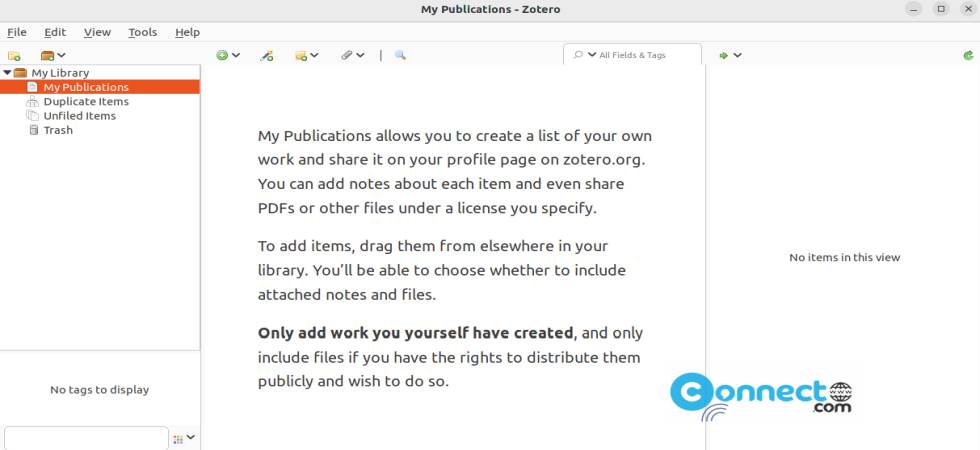980x450 pixels.
Task: Click the Add Item by Identifier wand
Action: click(x=267, y=56)
